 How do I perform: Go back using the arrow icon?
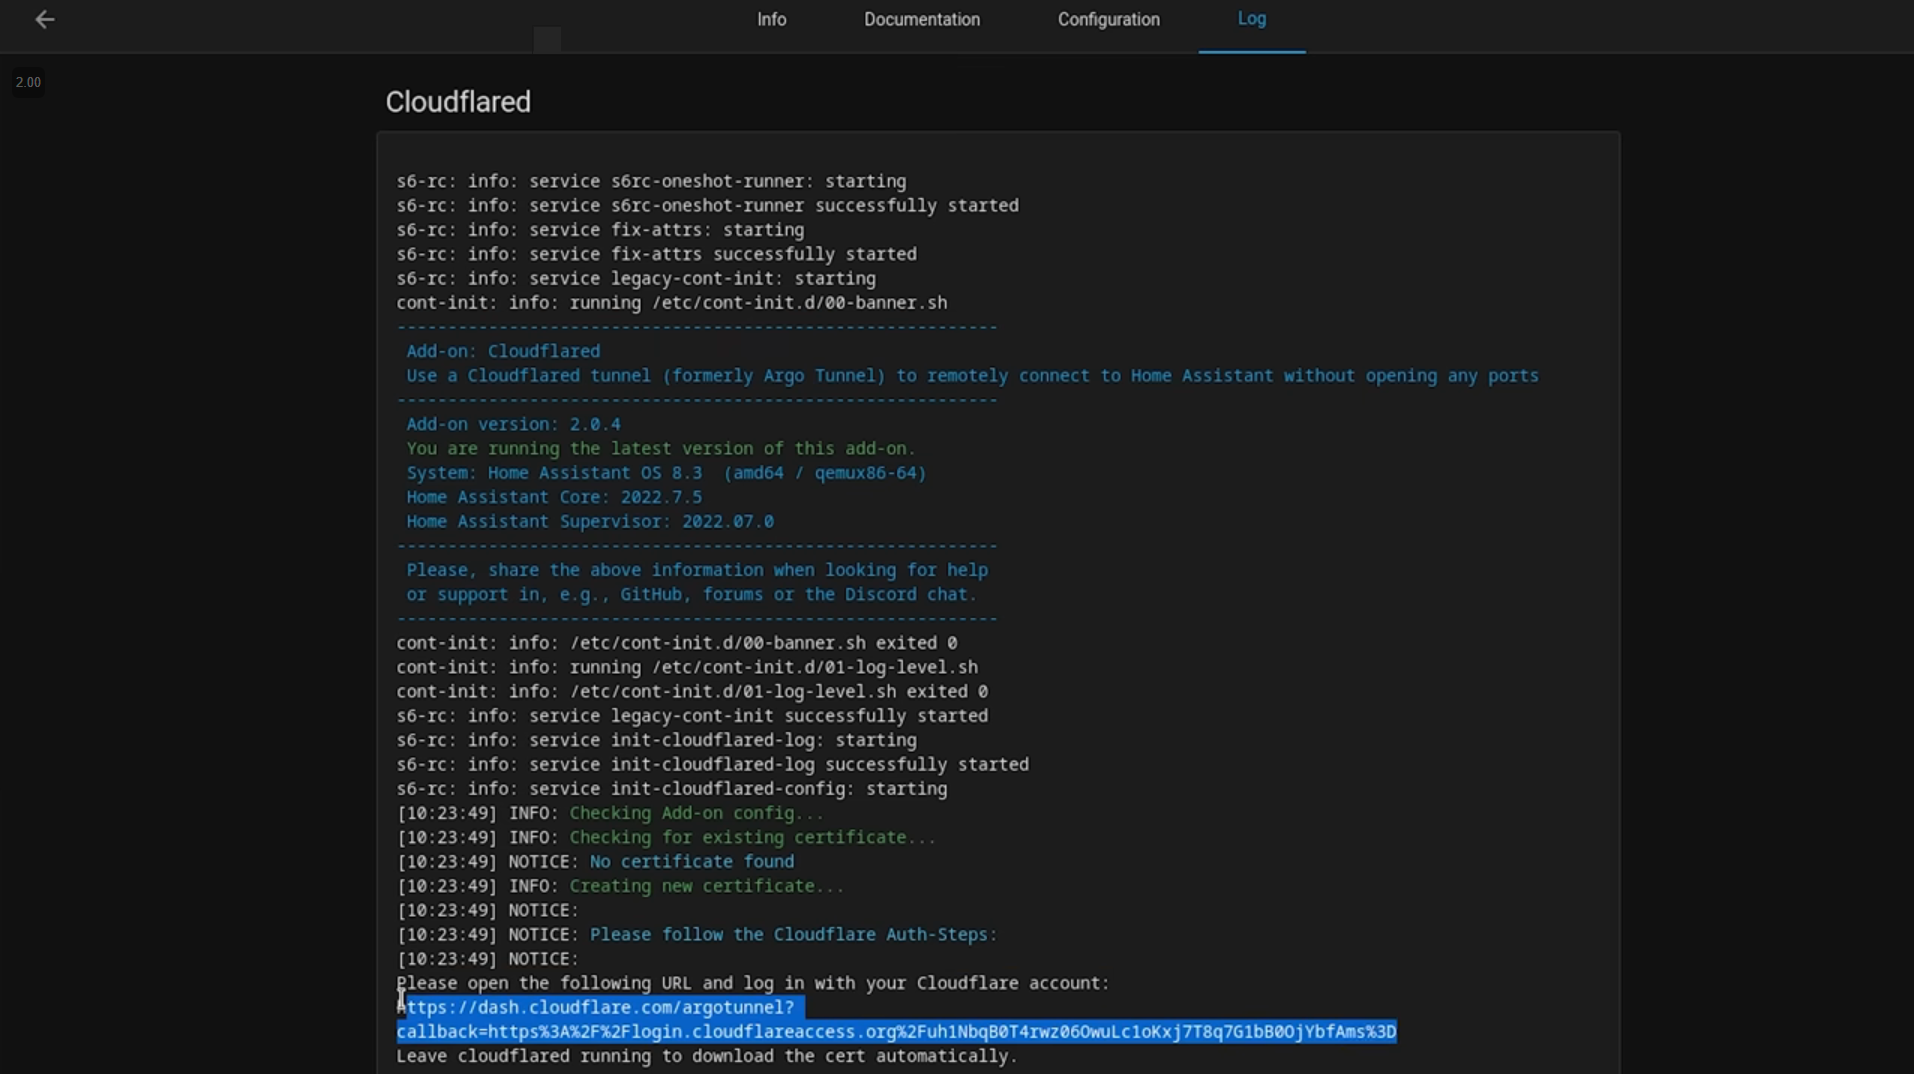pyautogui.click(x=44, y=19)
